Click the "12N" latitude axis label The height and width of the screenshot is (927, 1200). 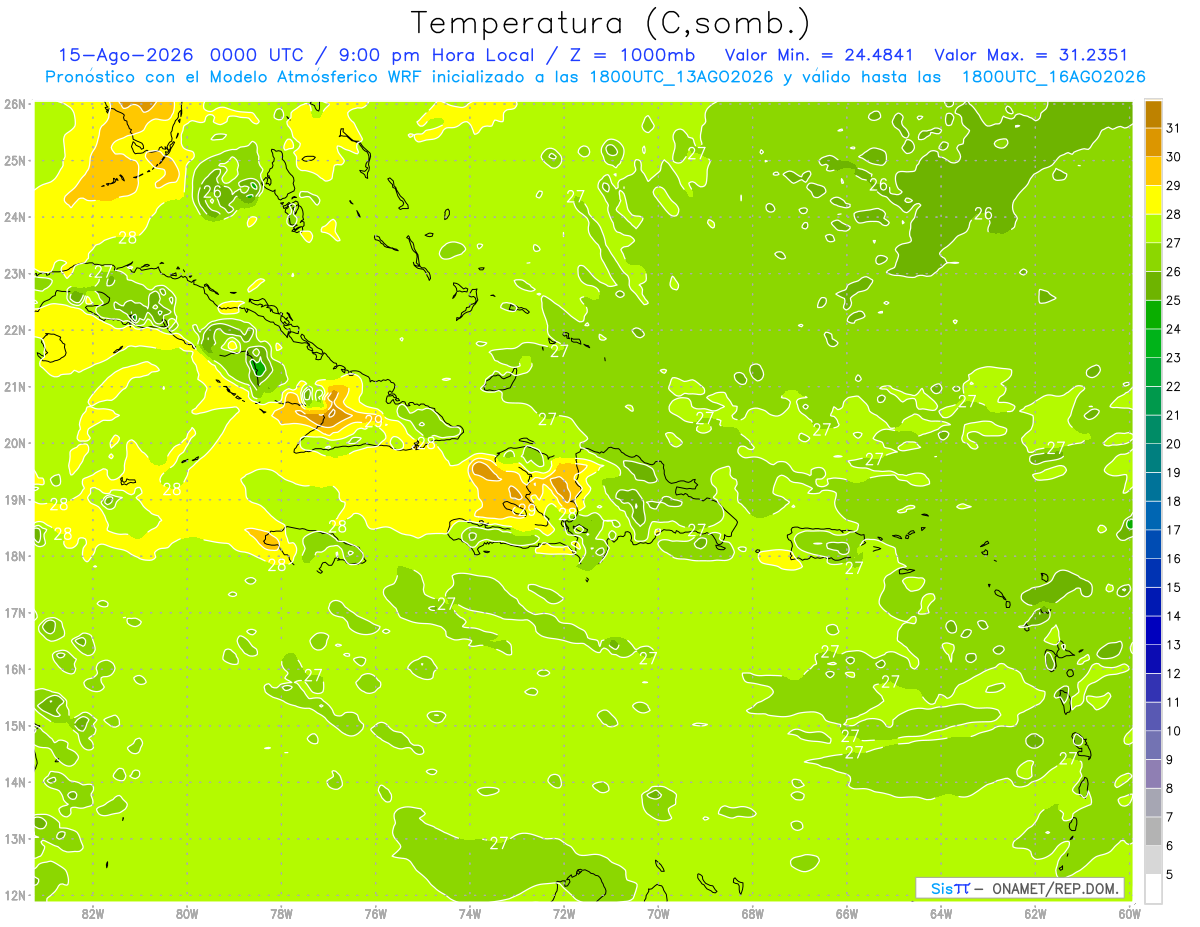[x=14, y=895]
